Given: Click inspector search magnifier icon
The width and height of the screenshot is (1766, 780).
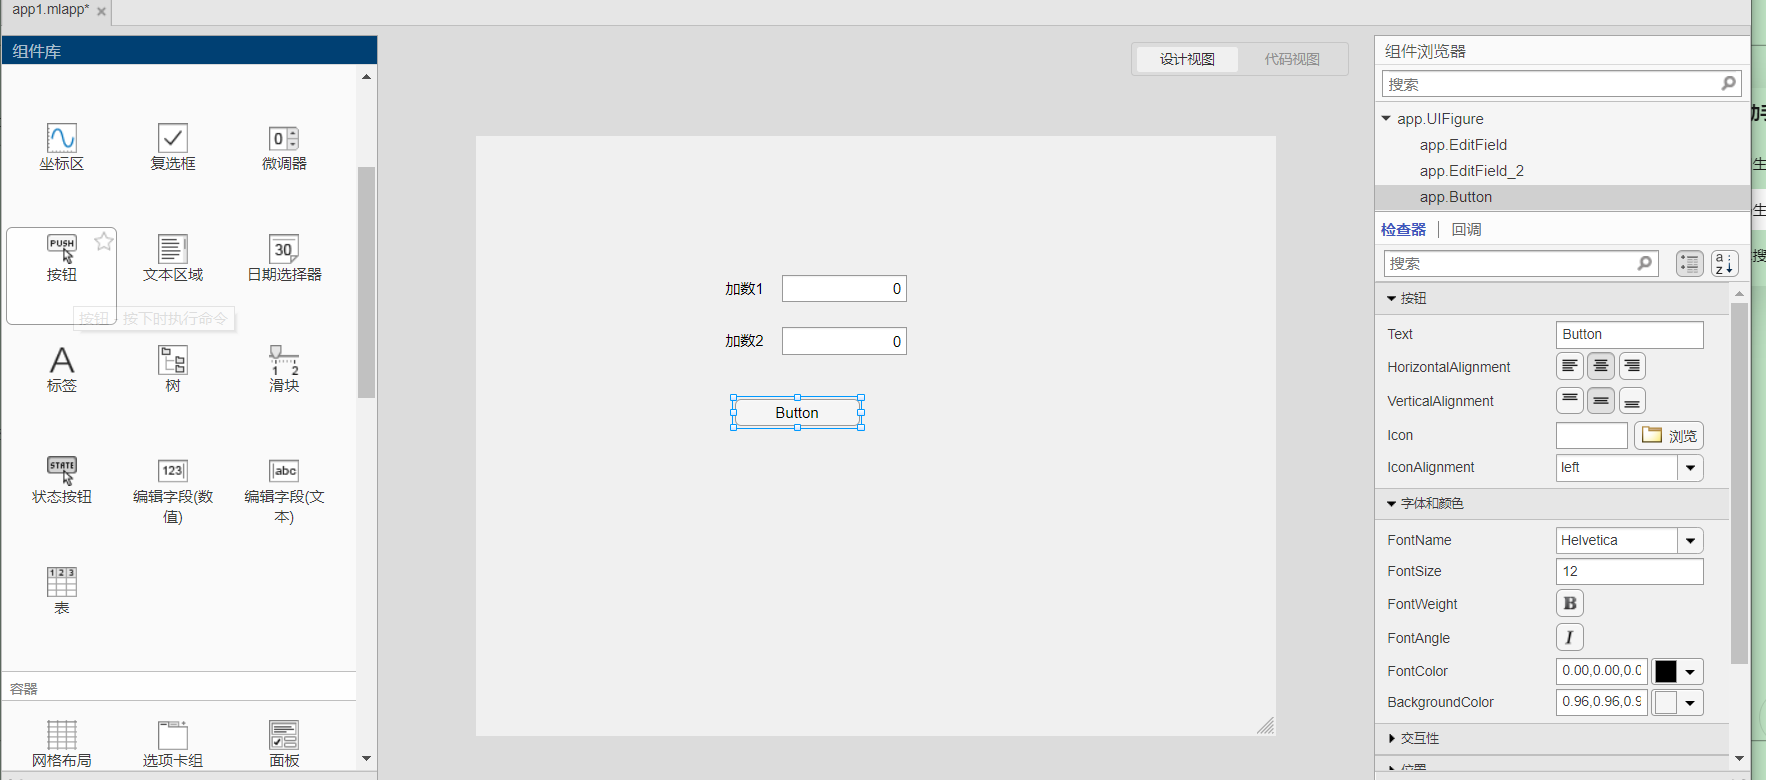Looking at the screenshot, I should [1644, 263].
